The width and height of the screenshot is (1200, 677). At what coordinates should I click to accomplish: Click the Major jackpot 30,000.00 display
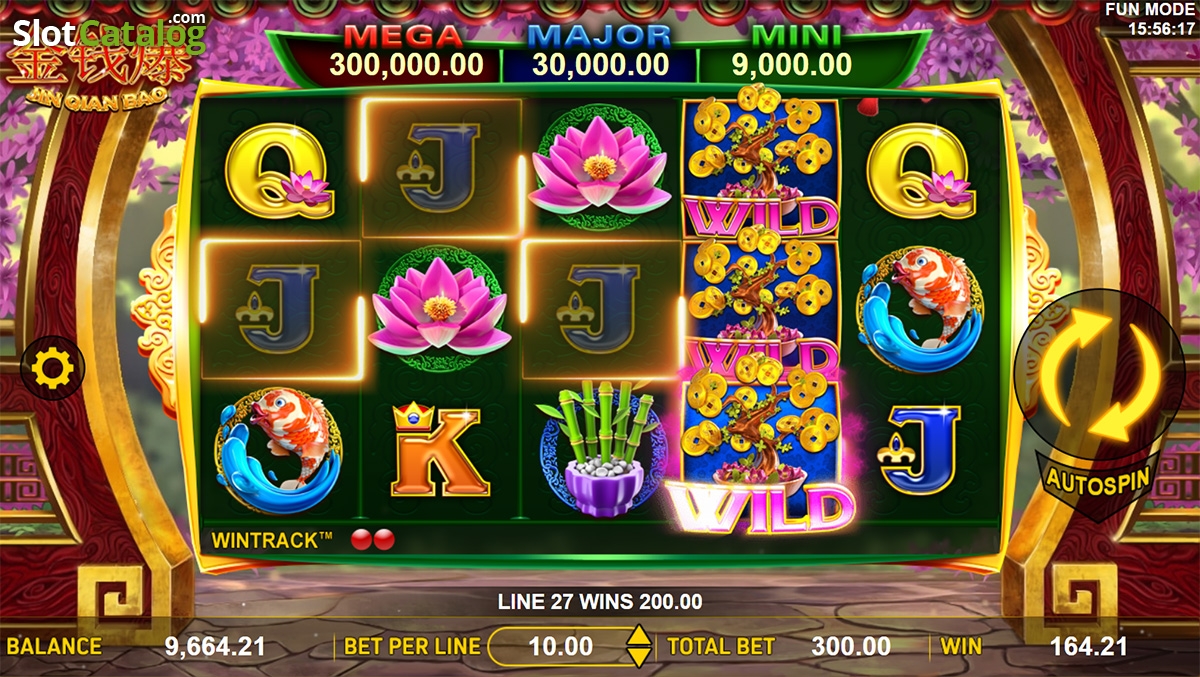point(599,53)
